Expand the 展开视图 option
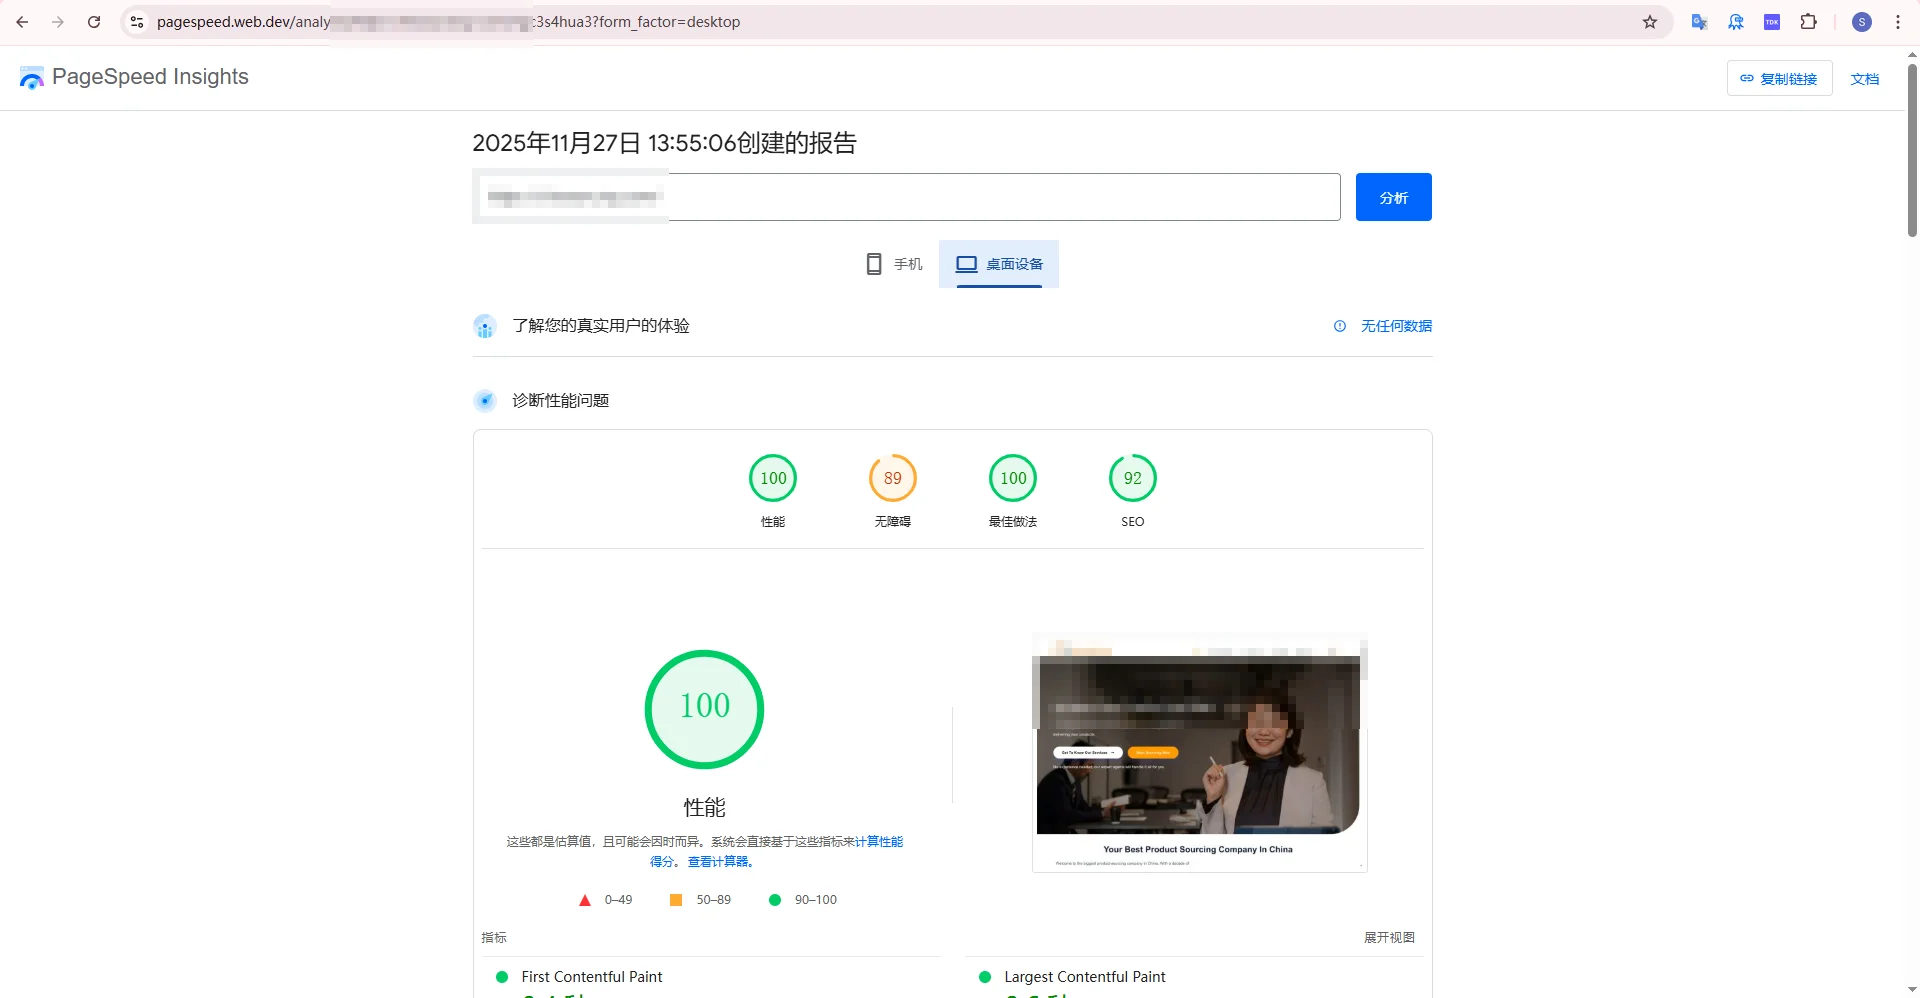The width and height of the screenshot is (1920, 998). coord(1389,938)
